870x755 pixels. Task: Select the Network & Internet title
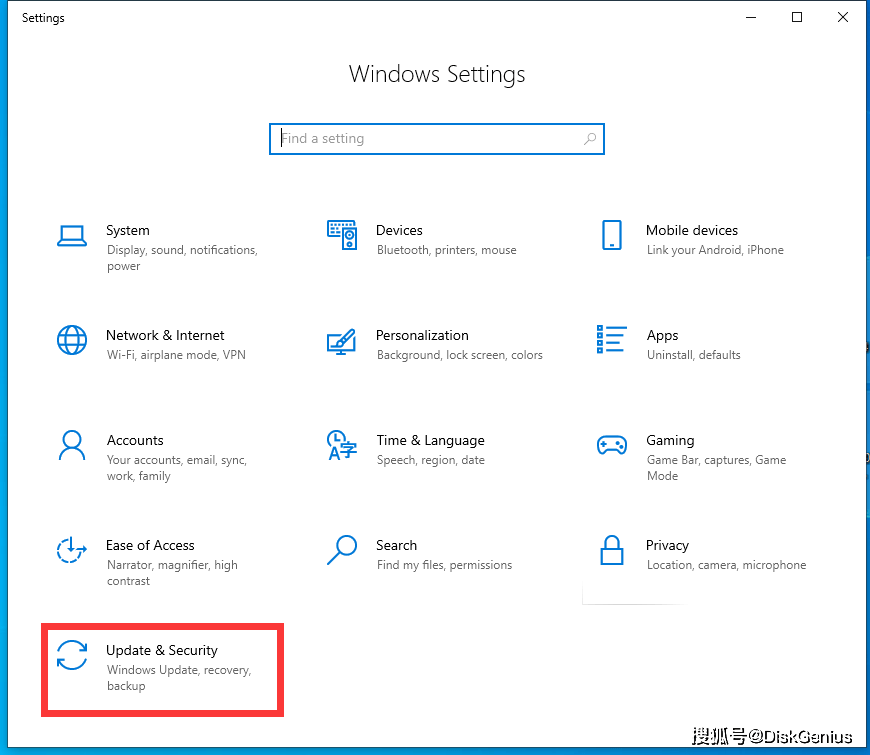pos(165,335)
